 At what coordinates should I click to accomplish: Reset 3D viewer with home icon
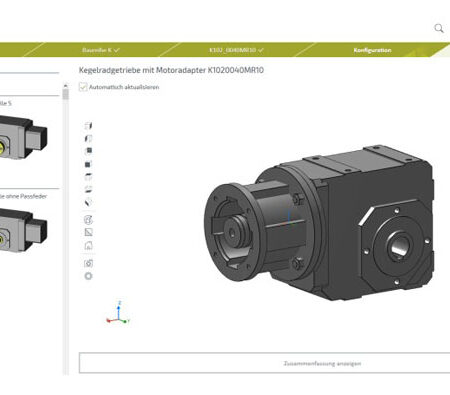coord(88,246)
